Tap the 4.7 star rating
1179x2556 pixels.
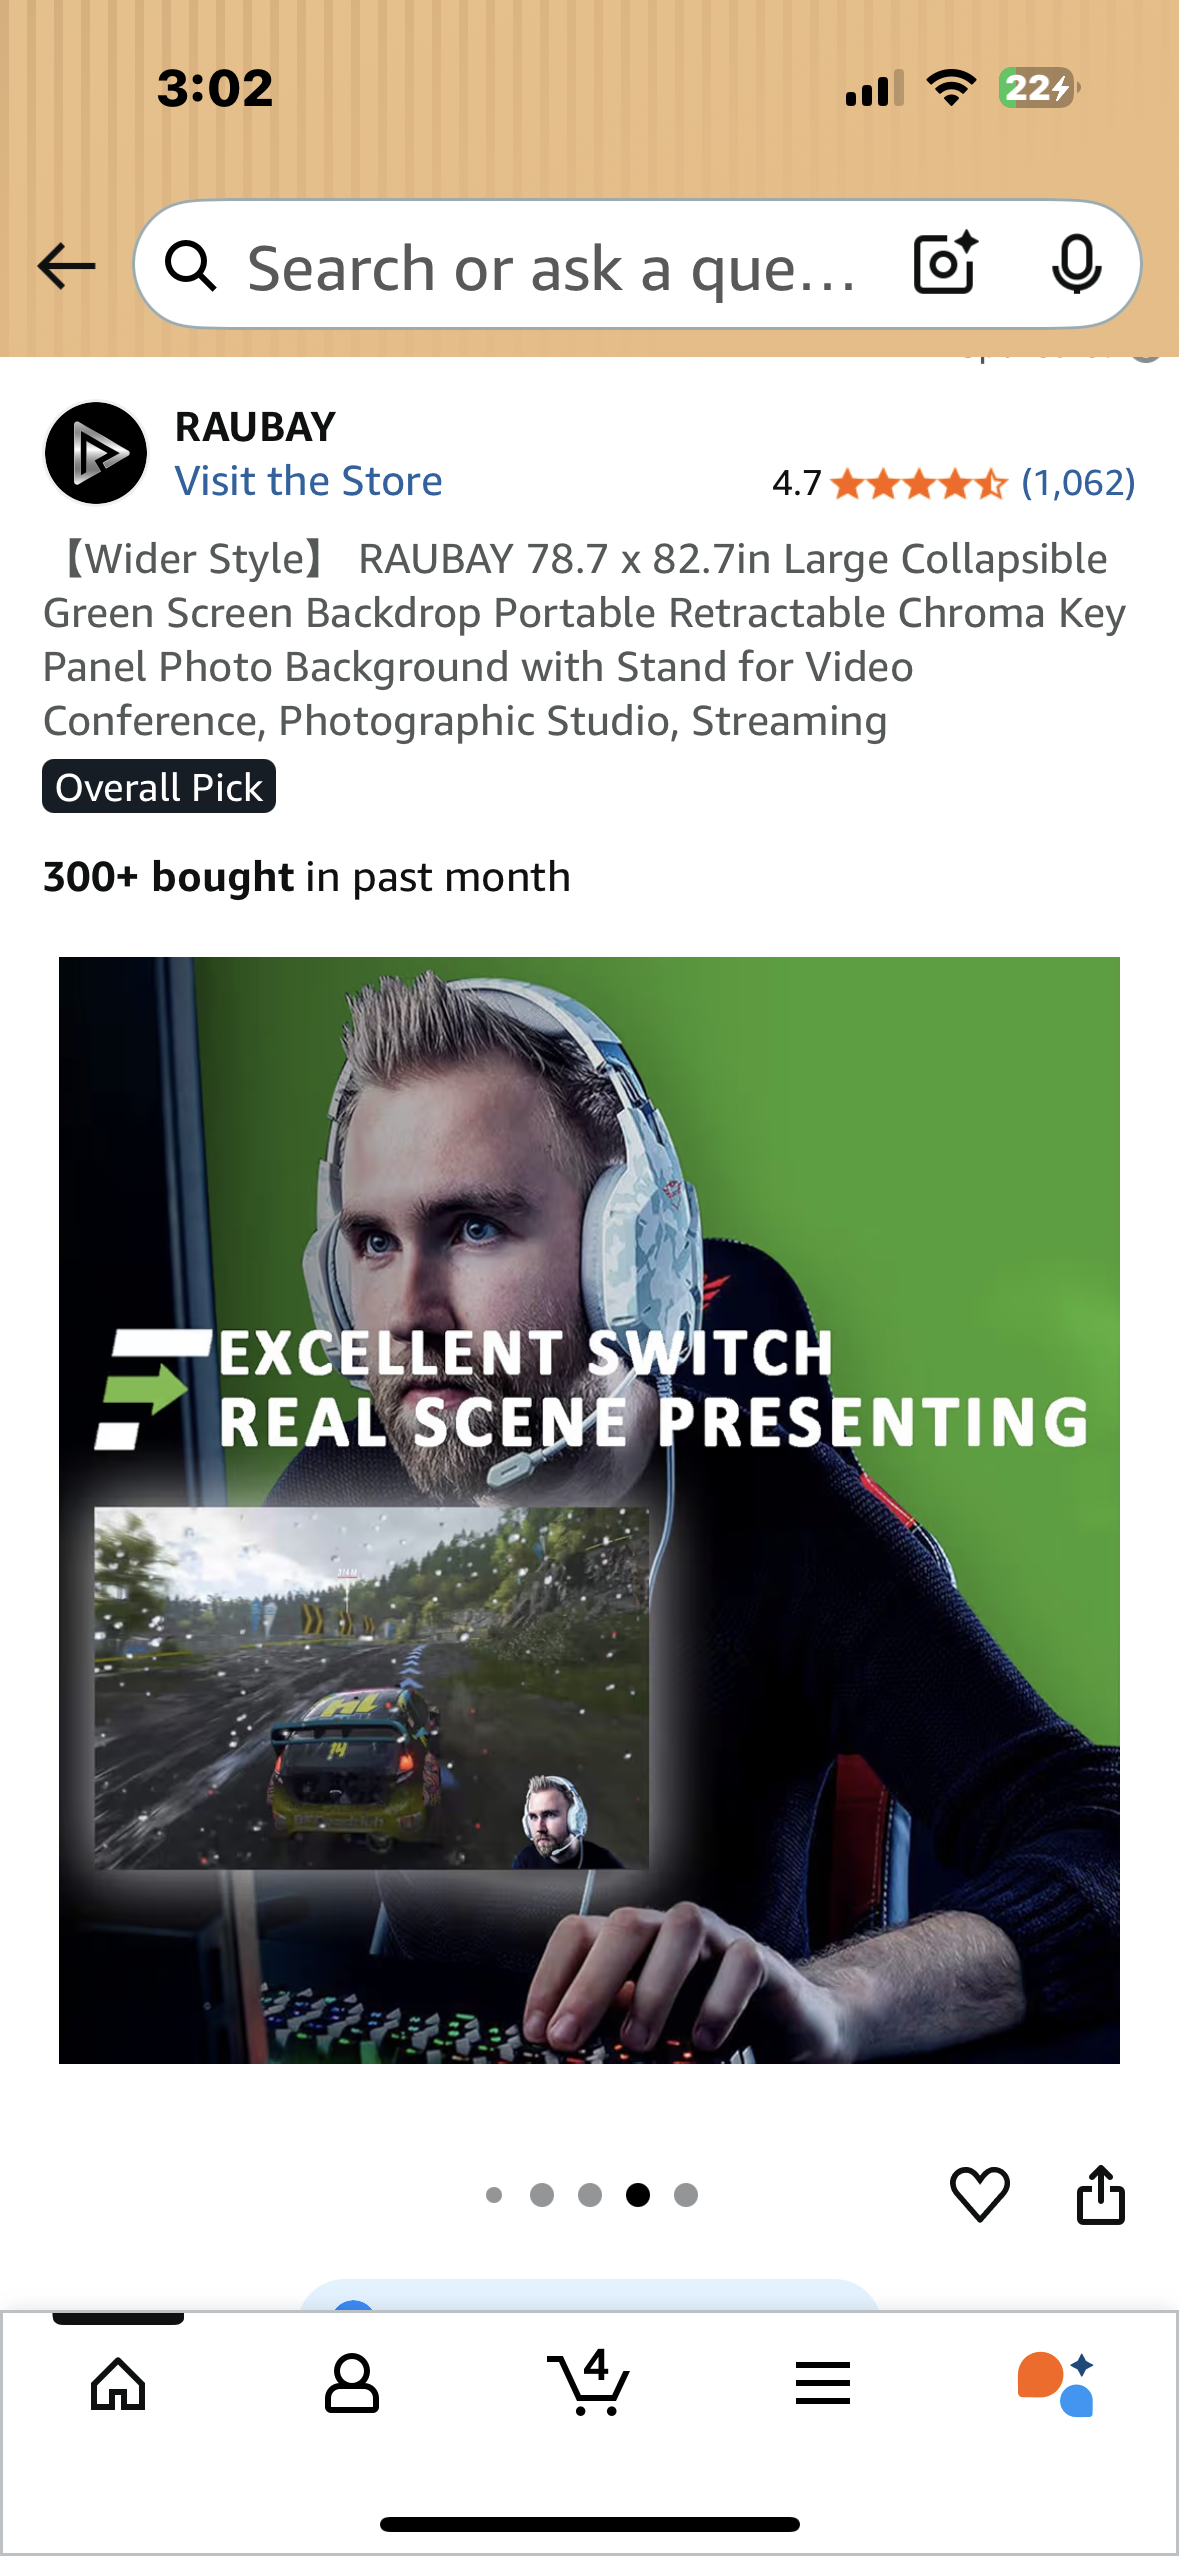[x=889, y=483]
